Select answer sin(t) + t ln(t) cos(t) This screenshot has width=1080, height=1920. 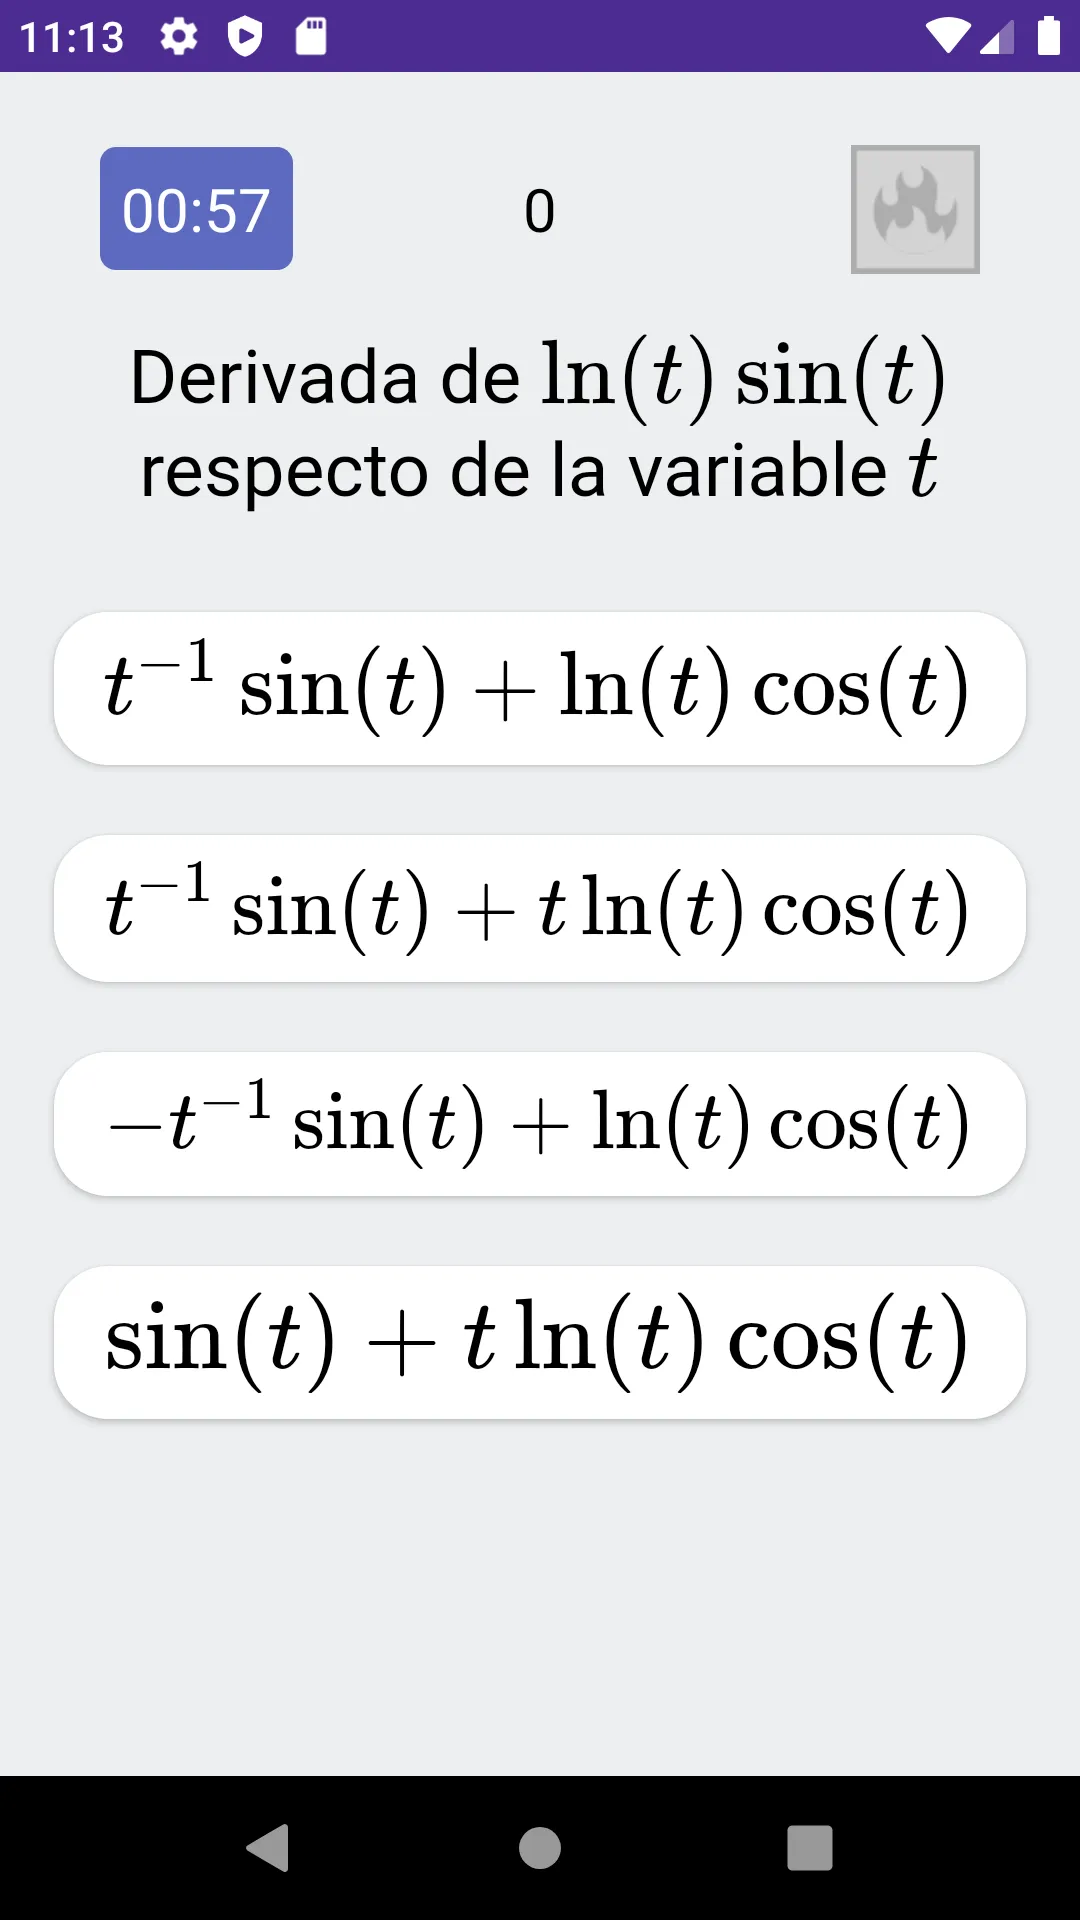pyautogui.click(x=540, y=1342)
